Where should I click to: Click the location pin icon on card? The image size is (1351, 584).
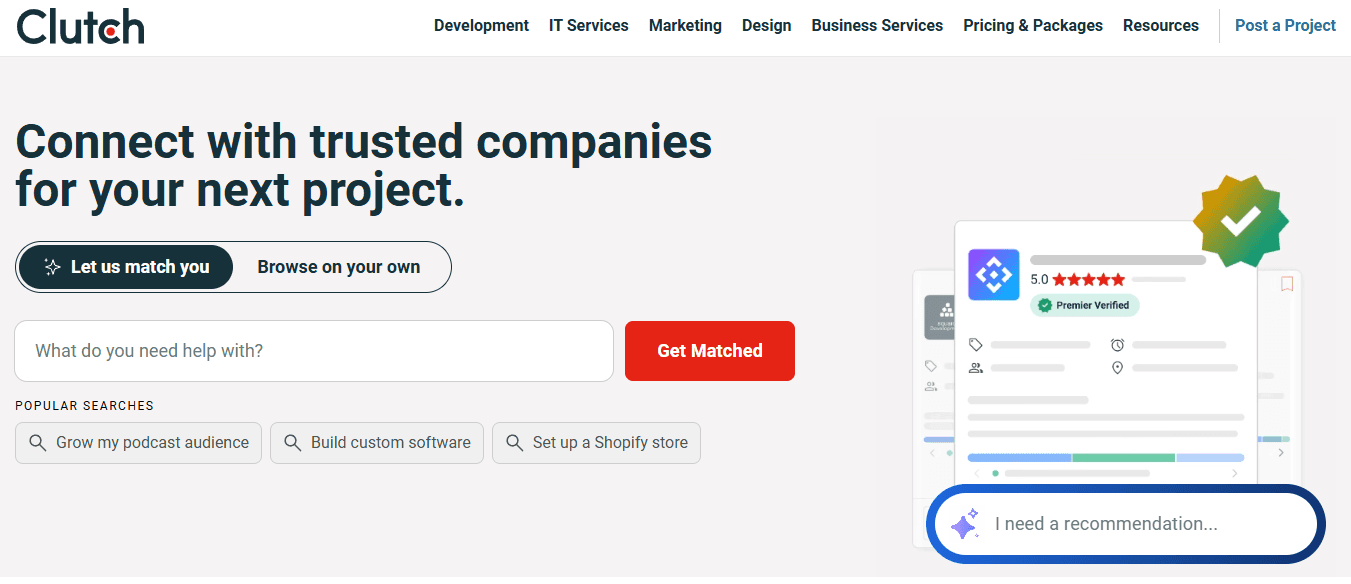pyautogui.click(x=1117, y=368)
